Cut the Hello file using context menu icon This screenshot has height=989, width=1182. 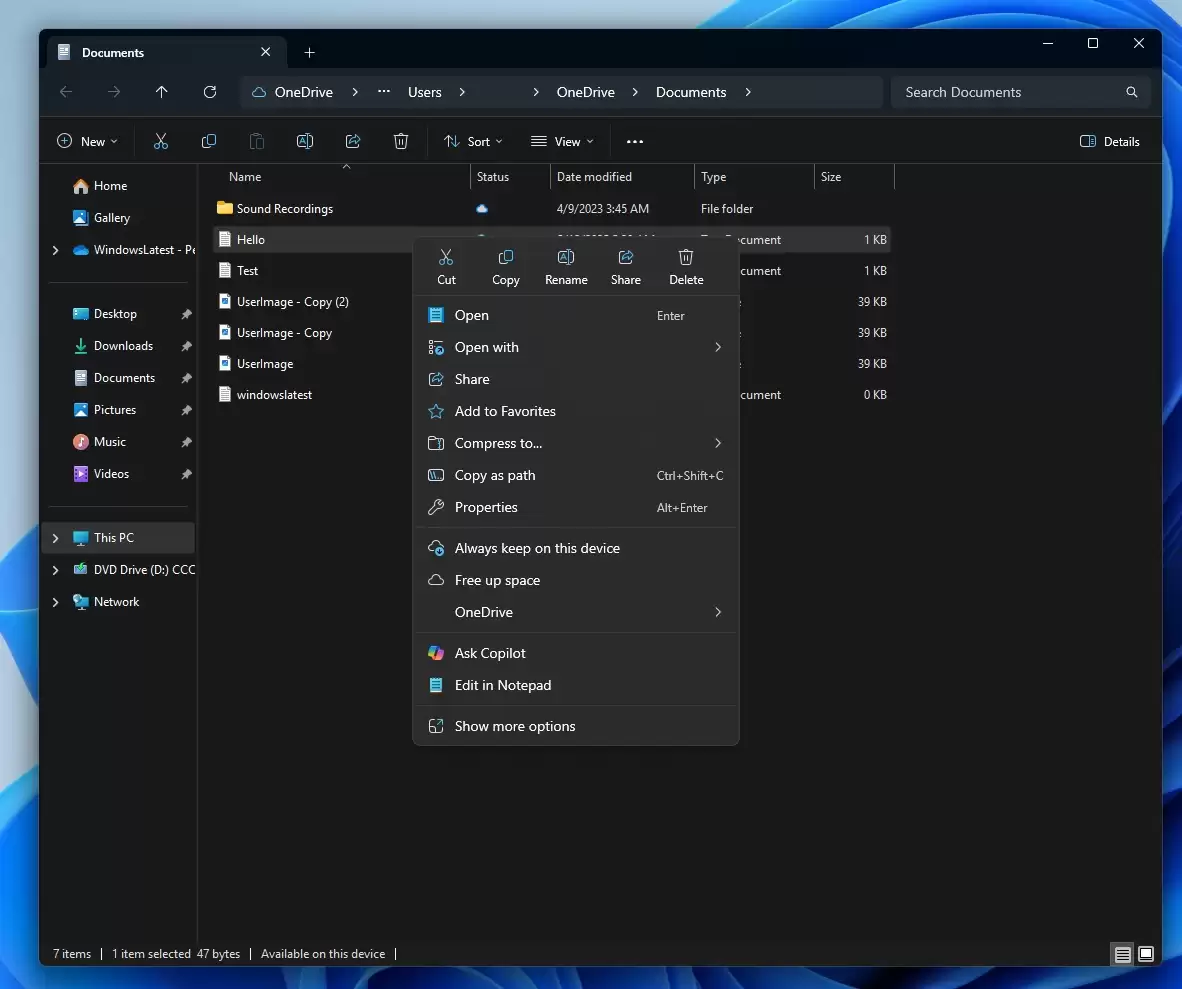447,265
